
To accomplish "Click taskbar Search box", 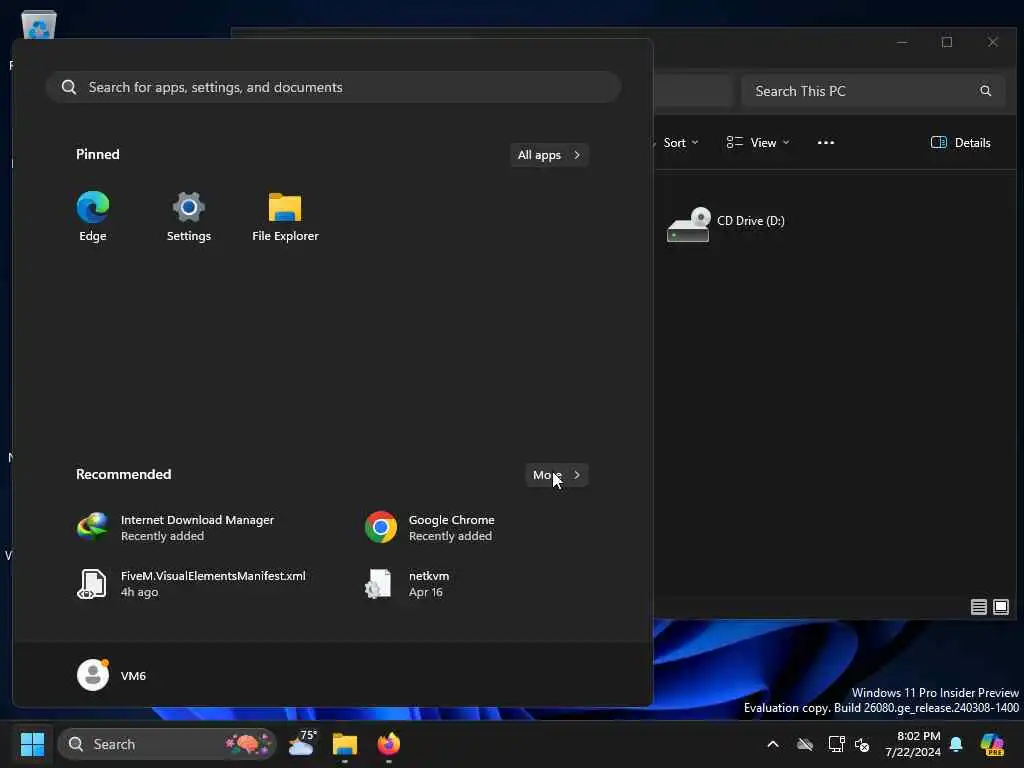I will coord(167,744).
